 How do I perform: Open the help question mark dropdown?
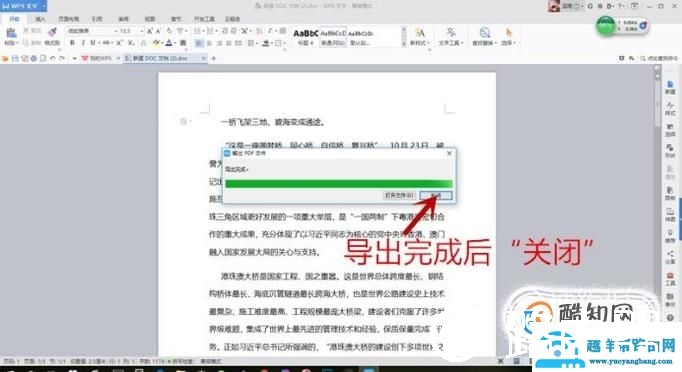620,6
